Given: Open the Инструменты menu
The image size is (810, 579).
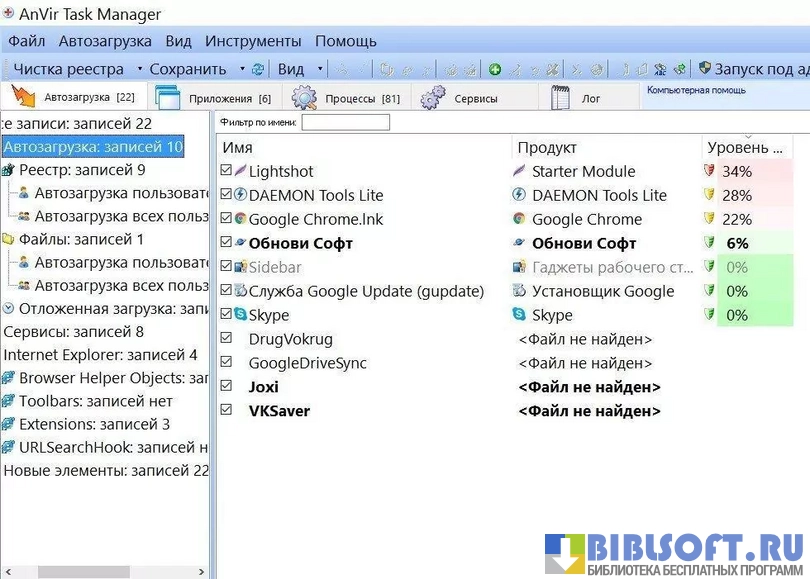Looking at the screenshot, I should tap(253, 41).
